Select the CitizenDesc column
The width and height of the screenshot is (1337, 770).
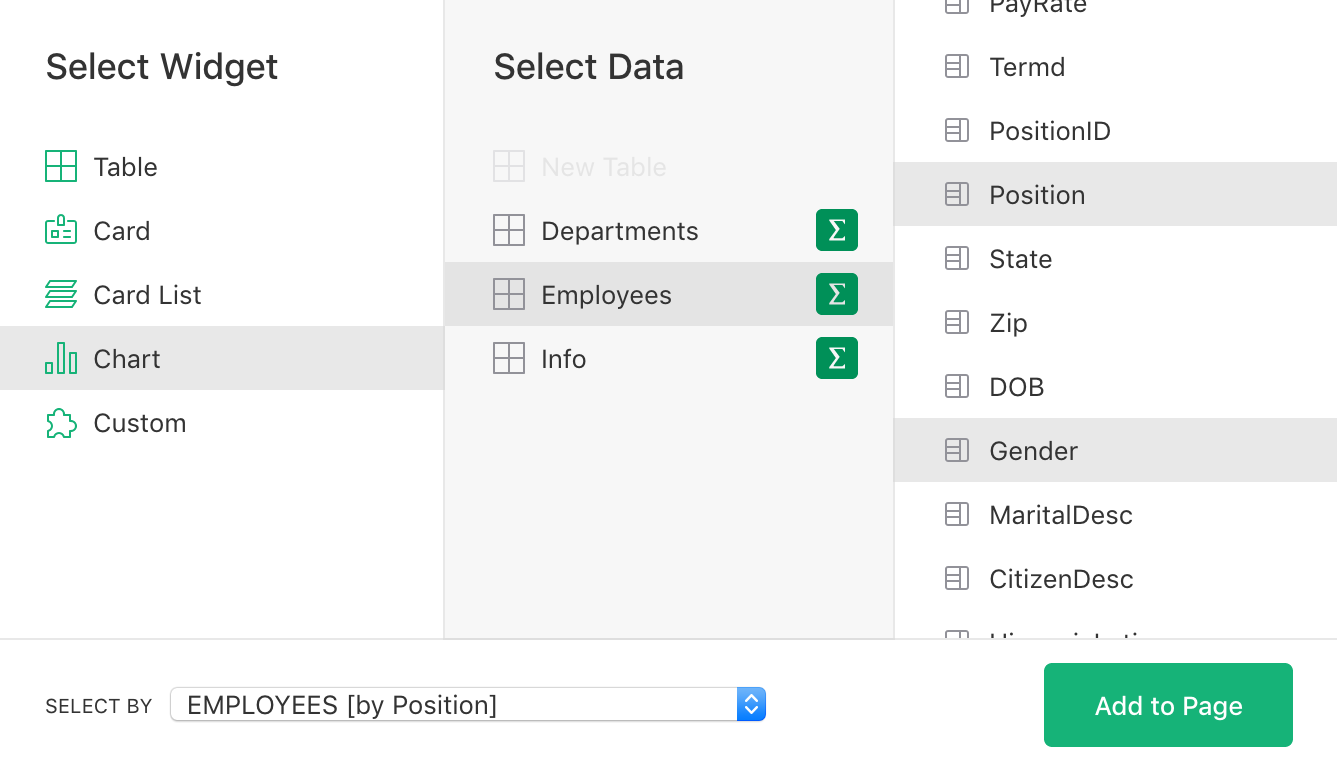coord(1060,578)
